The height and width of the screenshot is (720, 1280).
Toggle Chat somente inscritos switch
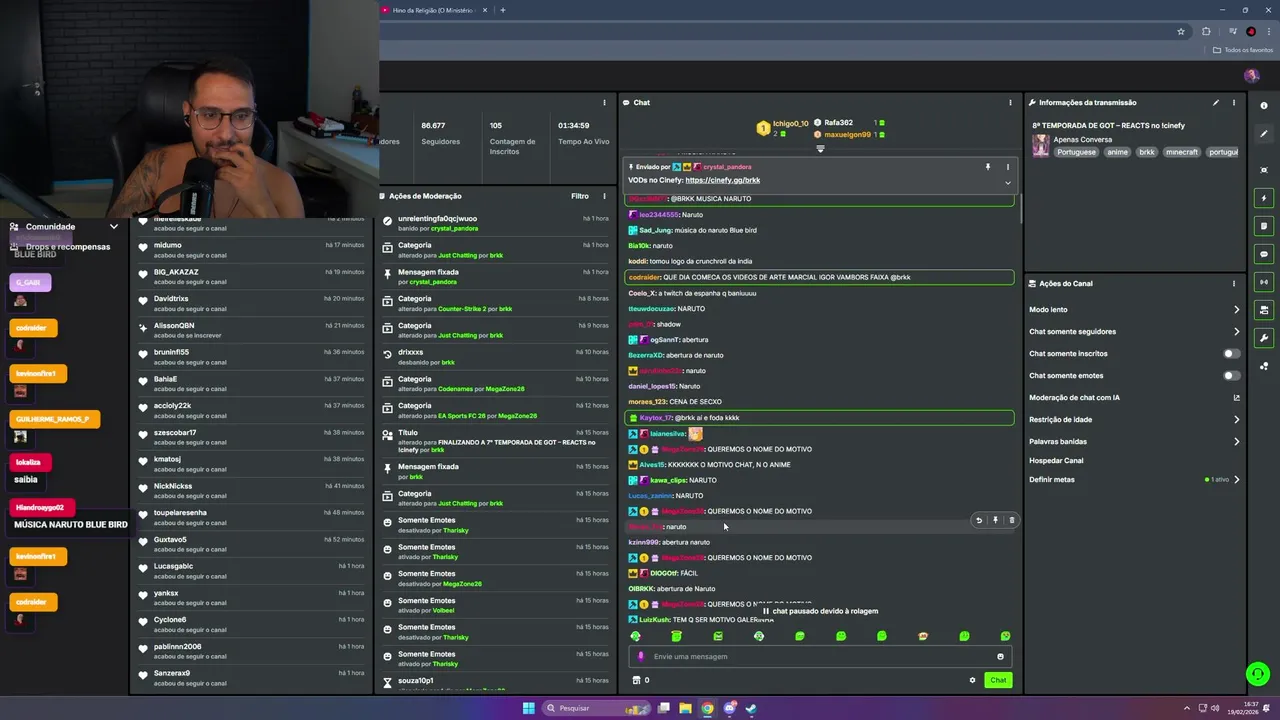1232,353
